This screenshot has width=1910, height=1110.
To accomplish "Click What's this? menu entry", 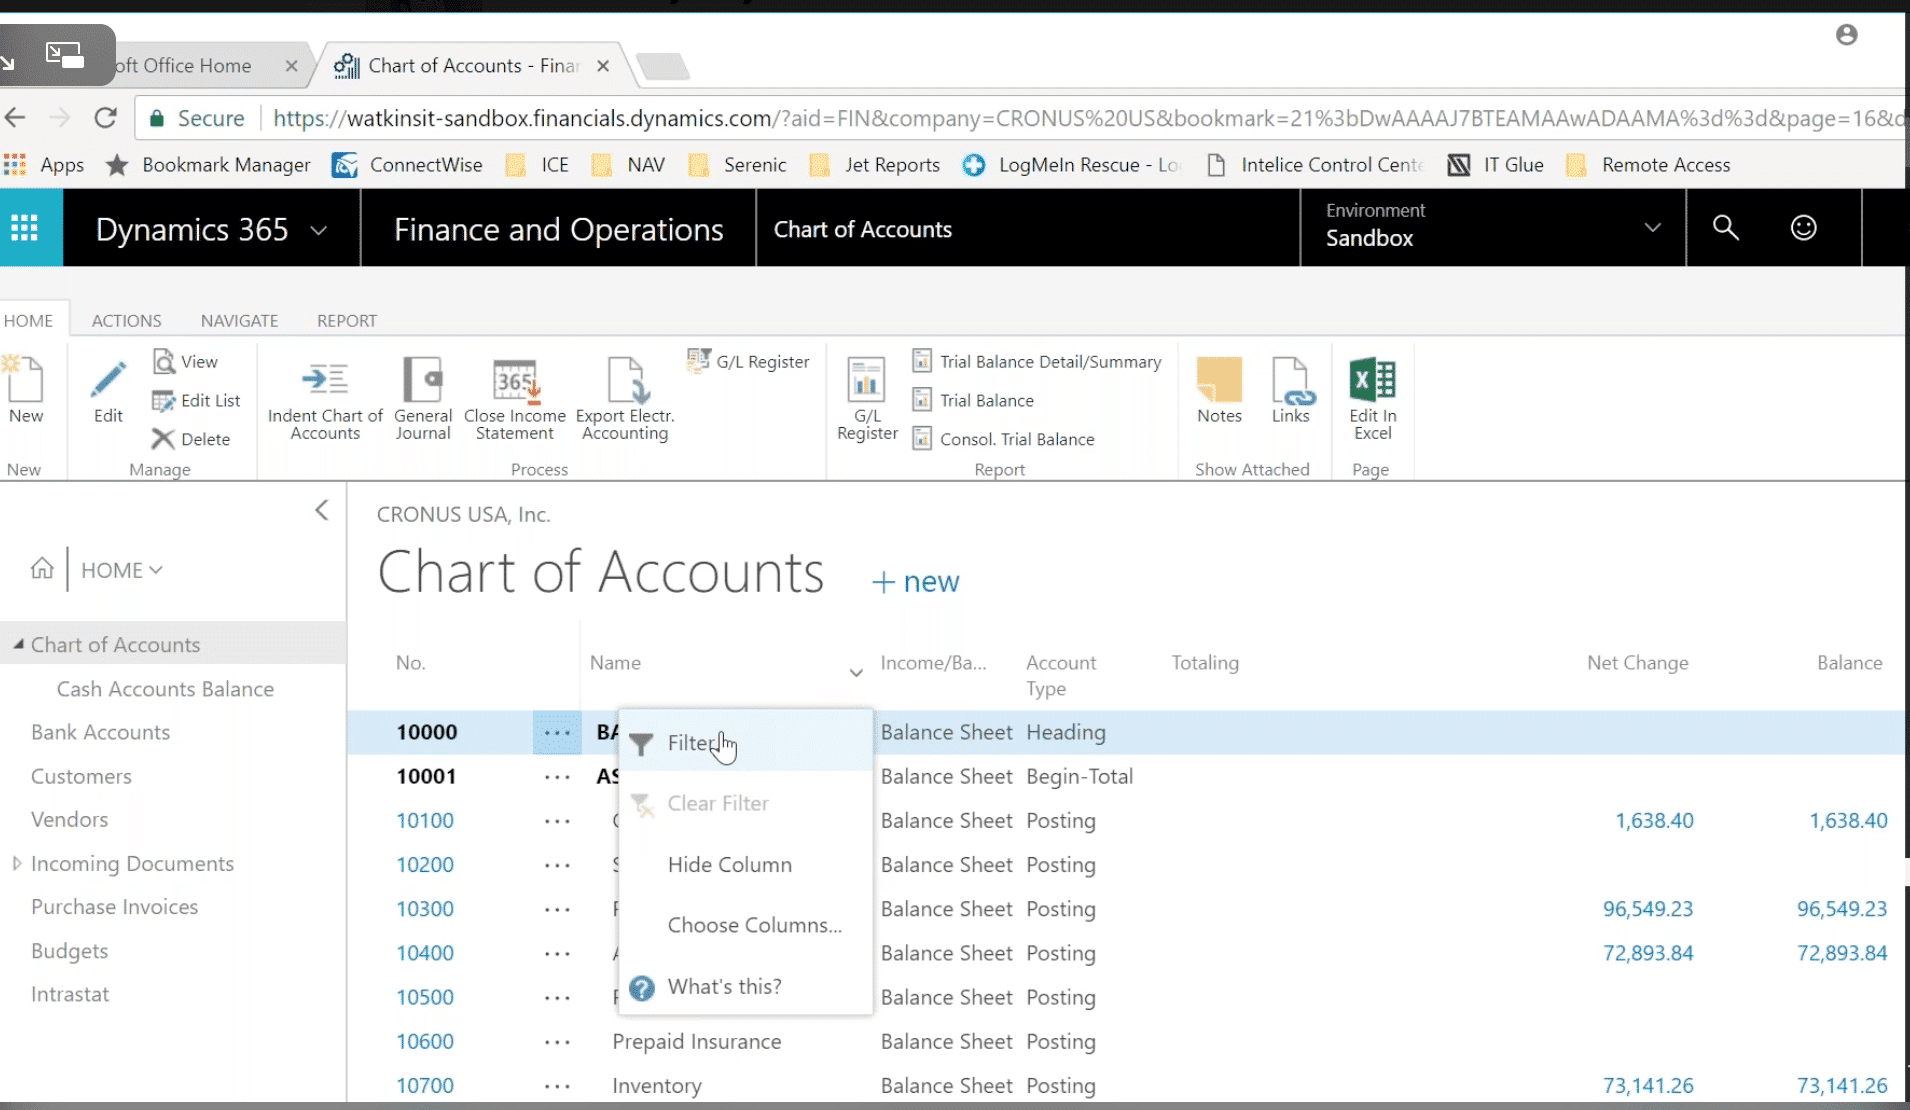I will [745, 986].
